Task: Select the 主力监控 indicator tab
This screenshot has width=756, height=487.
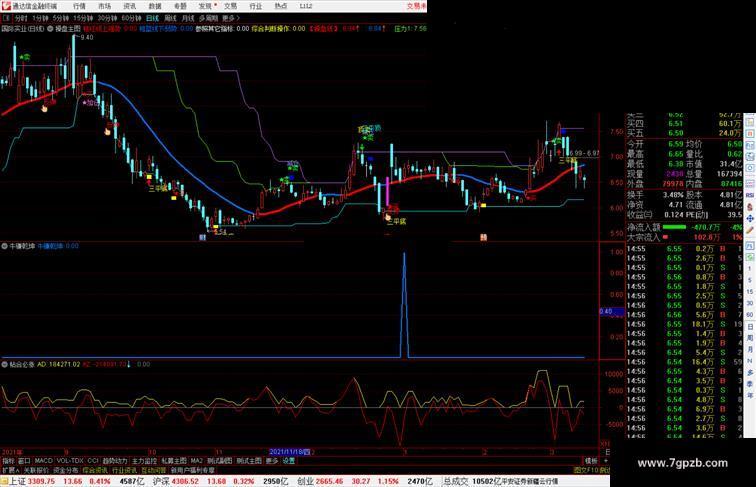Action: [144, 461]
